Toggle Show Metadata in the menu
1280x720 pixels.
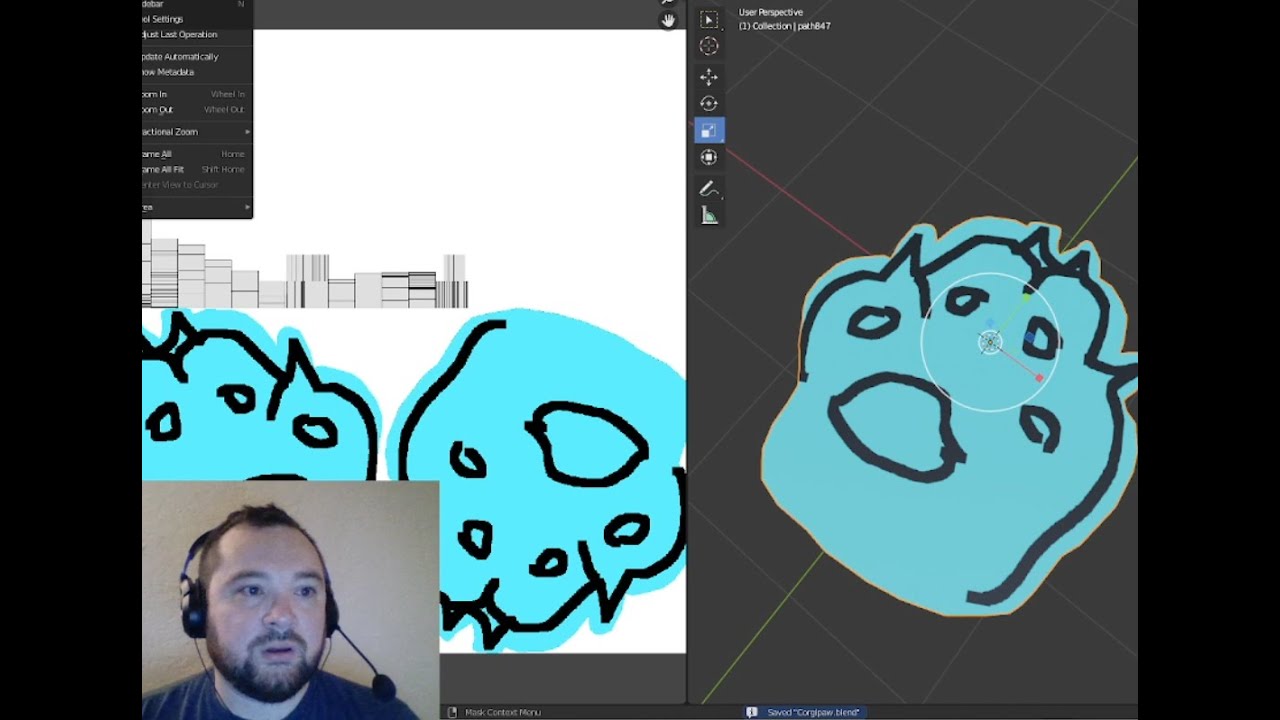(197, 72)
